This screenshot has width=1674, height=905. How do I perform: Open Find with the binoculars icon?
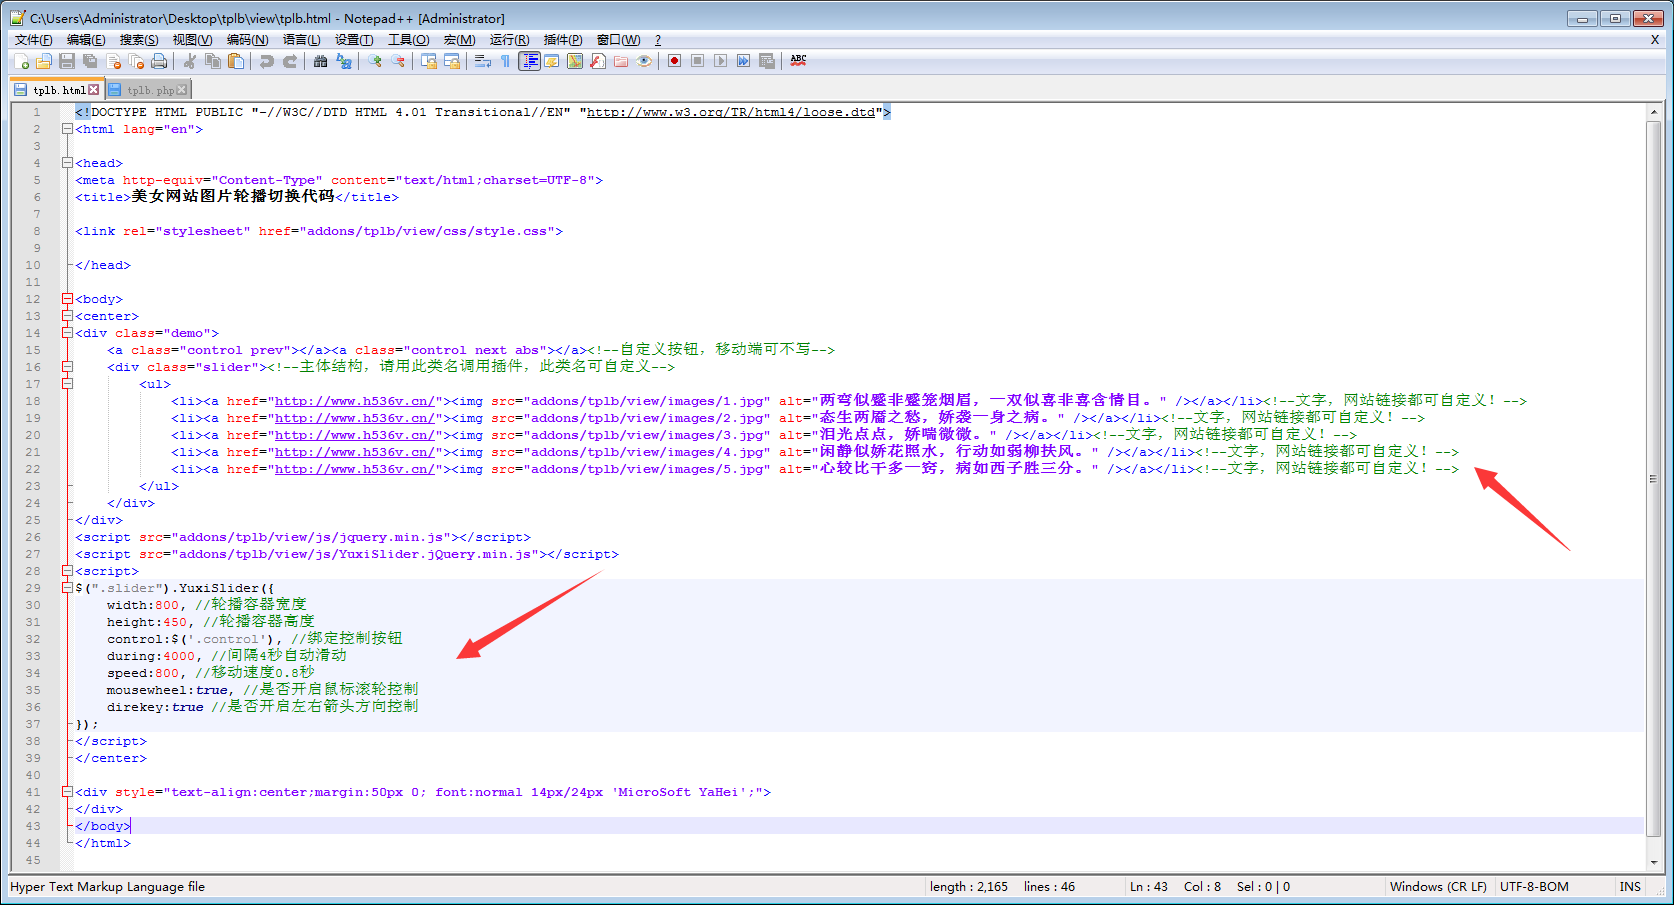click(x=320, y=61)
